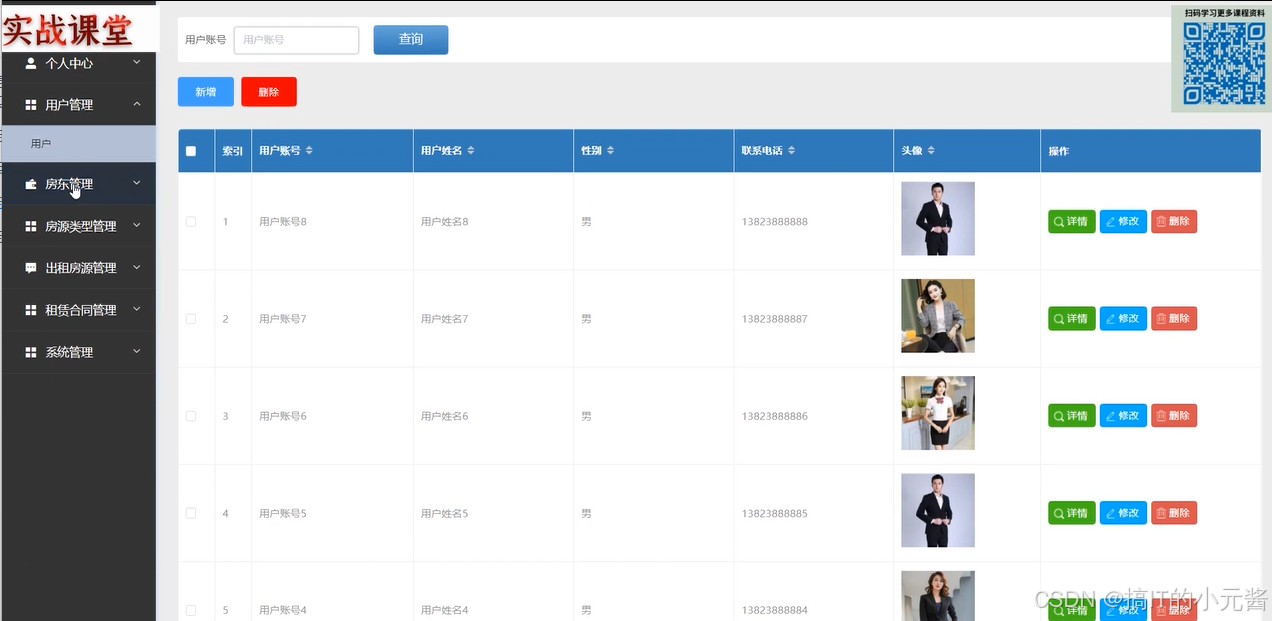Click 删除 for 用户账号6 row
This screenshot has width=1272, height=621.
[1174, 416]
